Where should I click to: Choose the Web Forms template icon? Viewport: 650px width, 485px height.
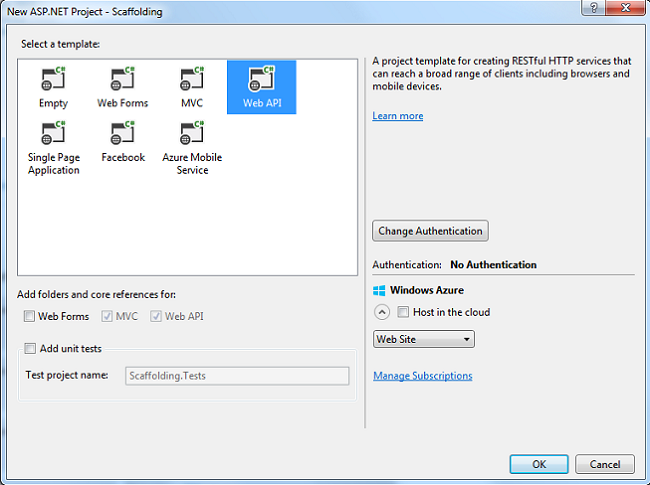pos(123,79)
